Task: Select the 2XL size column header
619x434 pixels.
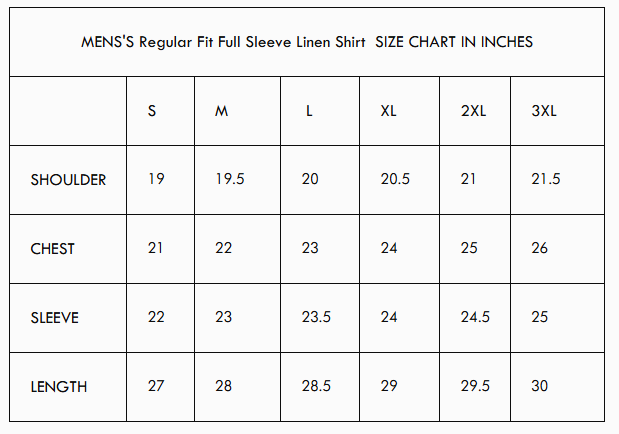Action: point(473,111)
